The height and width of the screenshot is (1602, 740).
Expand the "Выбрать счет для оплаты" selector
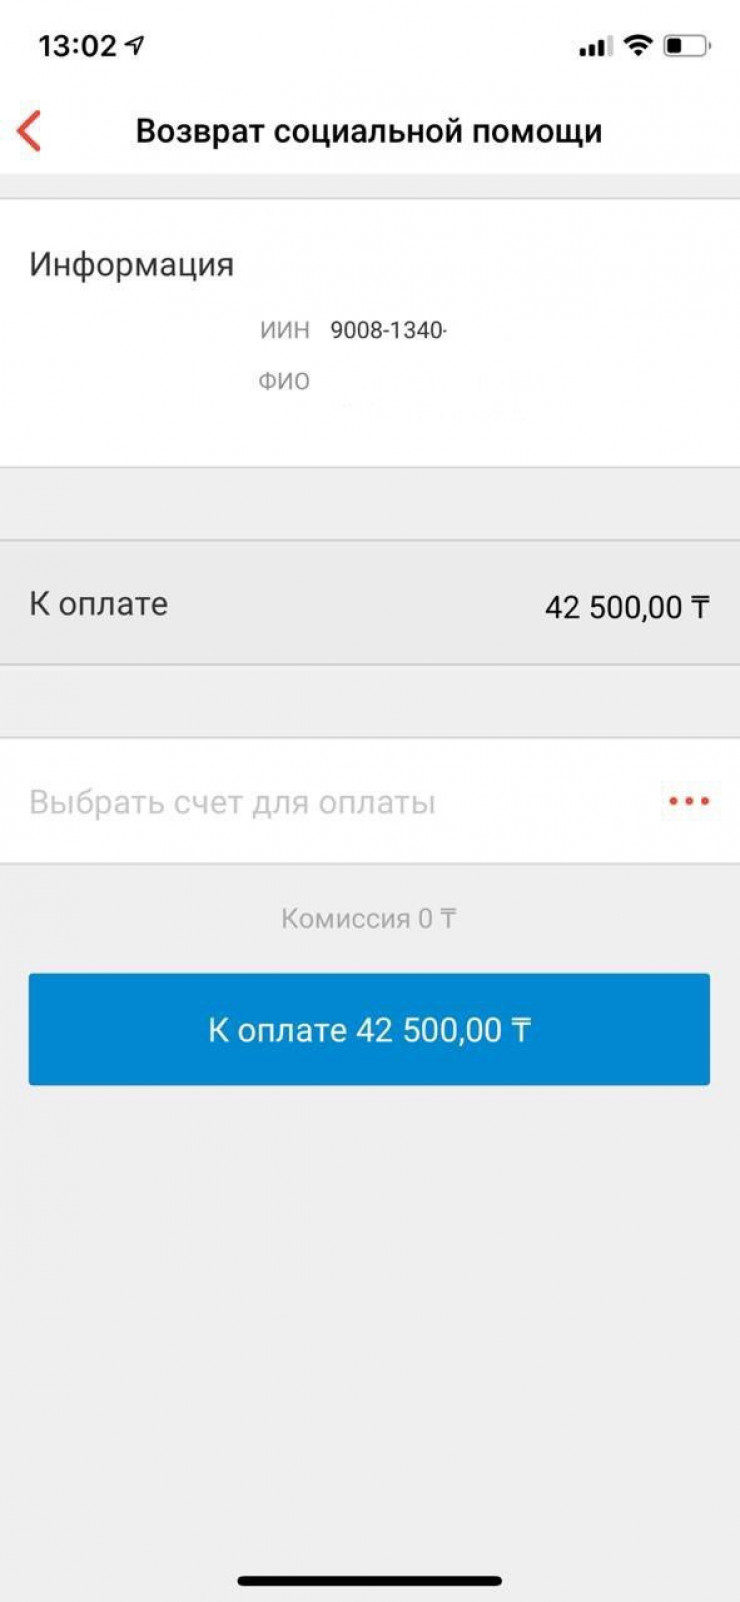point(232,802)
